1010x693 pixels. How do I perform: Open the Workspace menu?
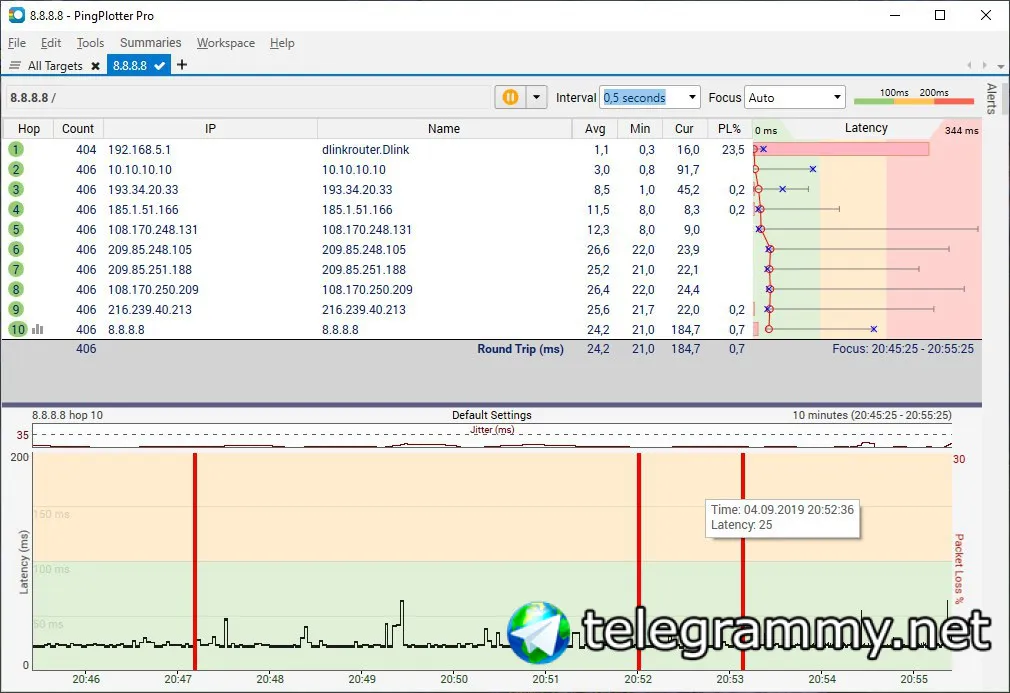click(225, 43)
